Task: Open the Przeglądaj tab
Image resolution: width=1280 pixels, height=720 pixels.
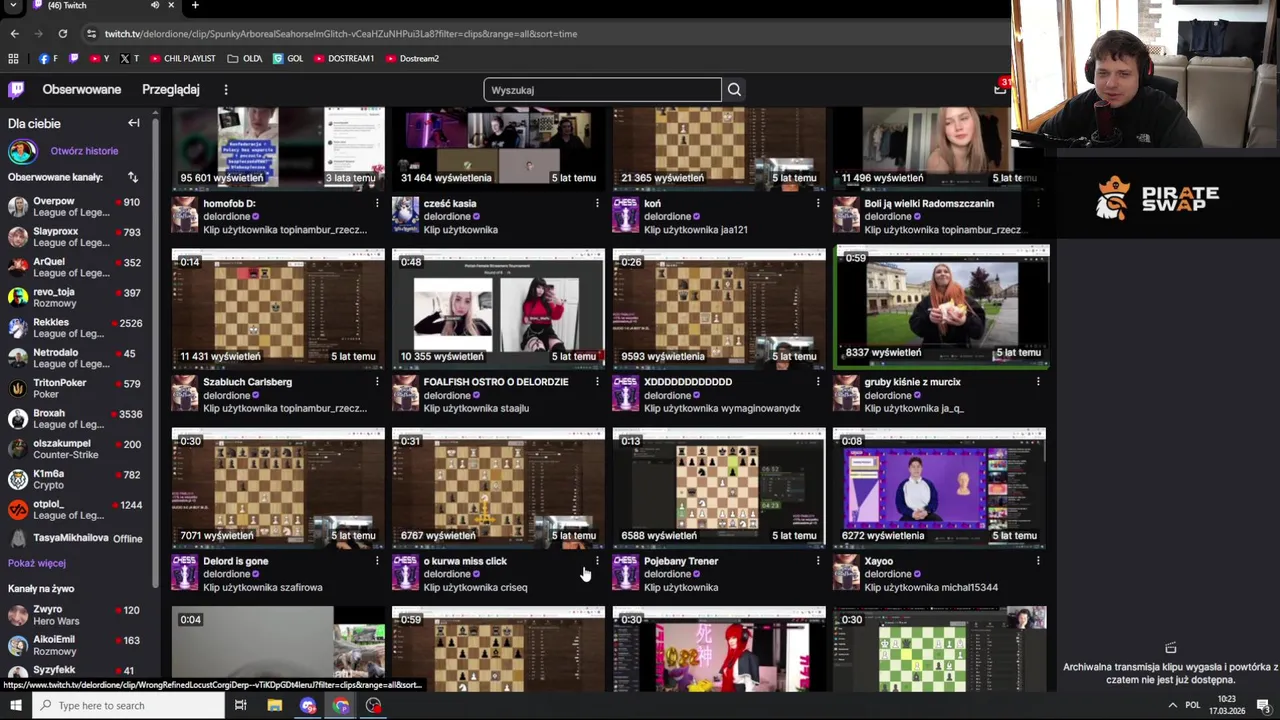Action: [171, 90]
